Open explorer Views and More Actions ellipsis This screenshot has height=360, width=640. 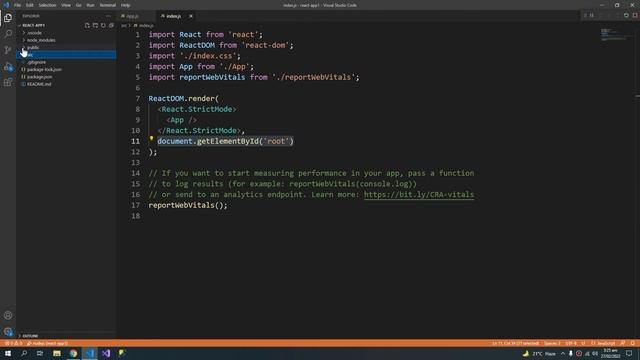[108, 16]
